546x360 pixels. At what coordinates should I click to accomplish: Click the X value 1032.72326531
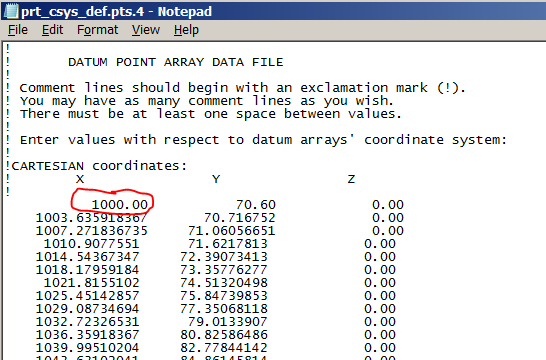click(x=87, y=322)
